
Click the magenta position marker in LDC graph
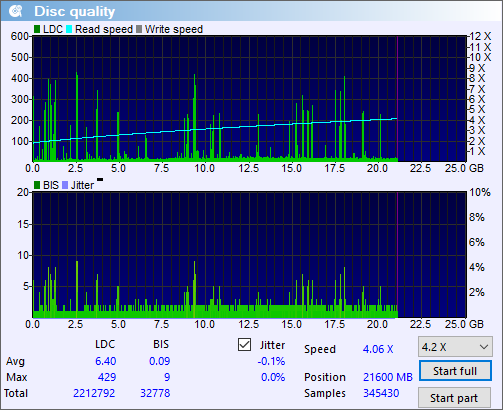tap(397, 98)
